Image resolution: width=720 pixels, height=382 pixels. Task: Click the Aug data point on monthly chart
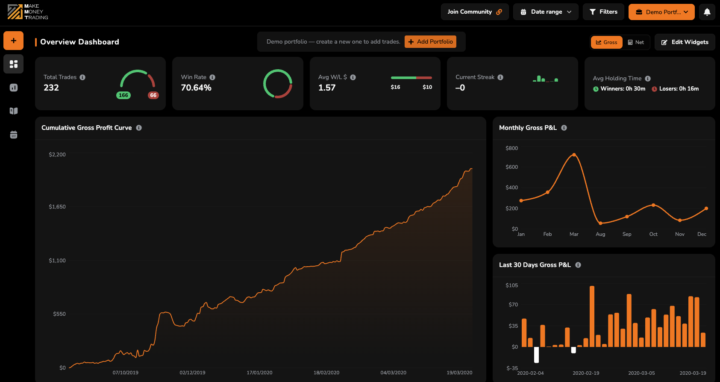600,223
